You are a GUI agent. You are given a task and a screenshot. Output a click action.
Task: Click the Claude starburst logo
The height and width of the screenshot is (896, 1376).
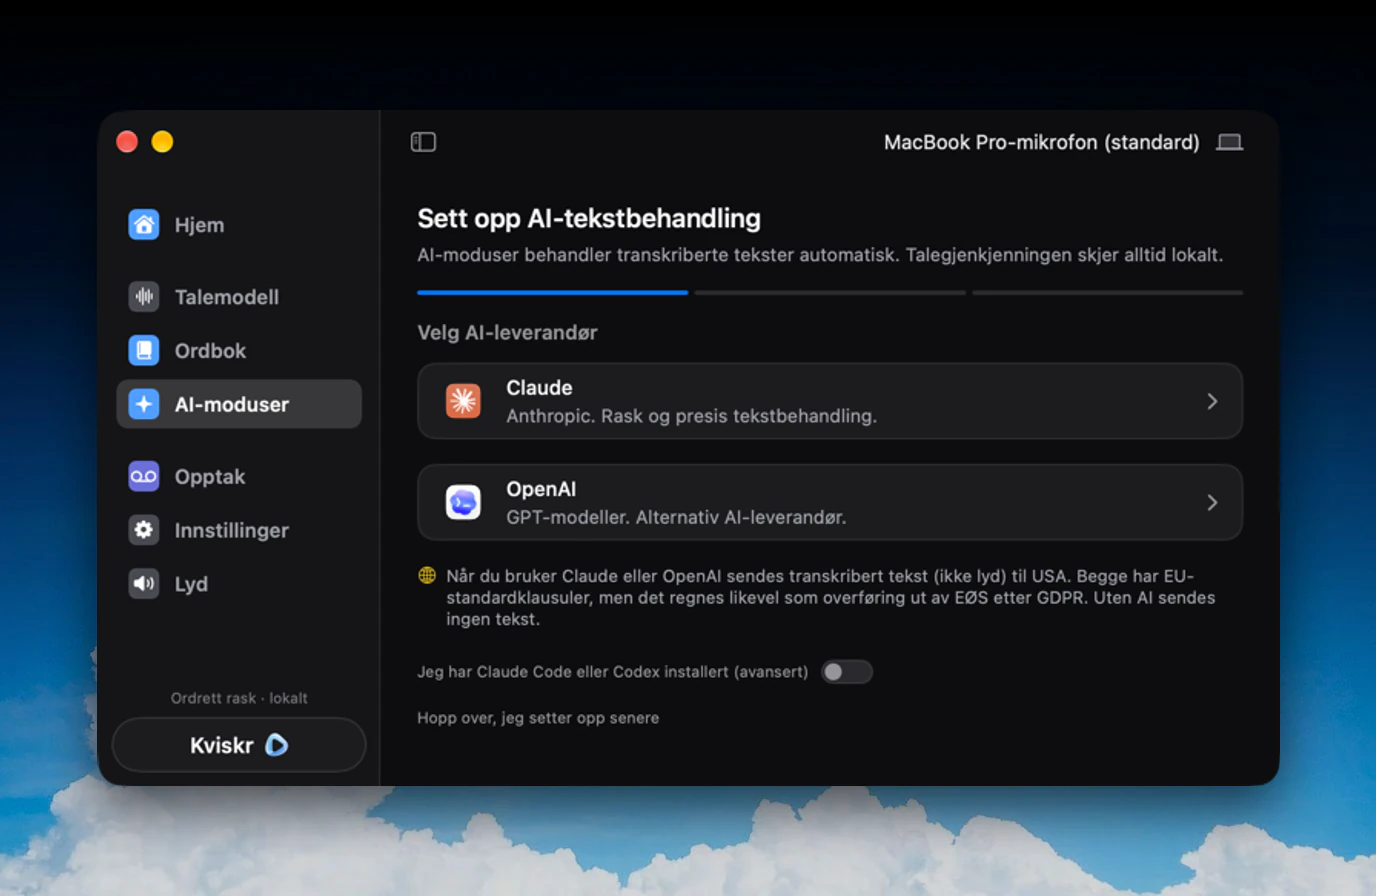(x=463, y=401)
